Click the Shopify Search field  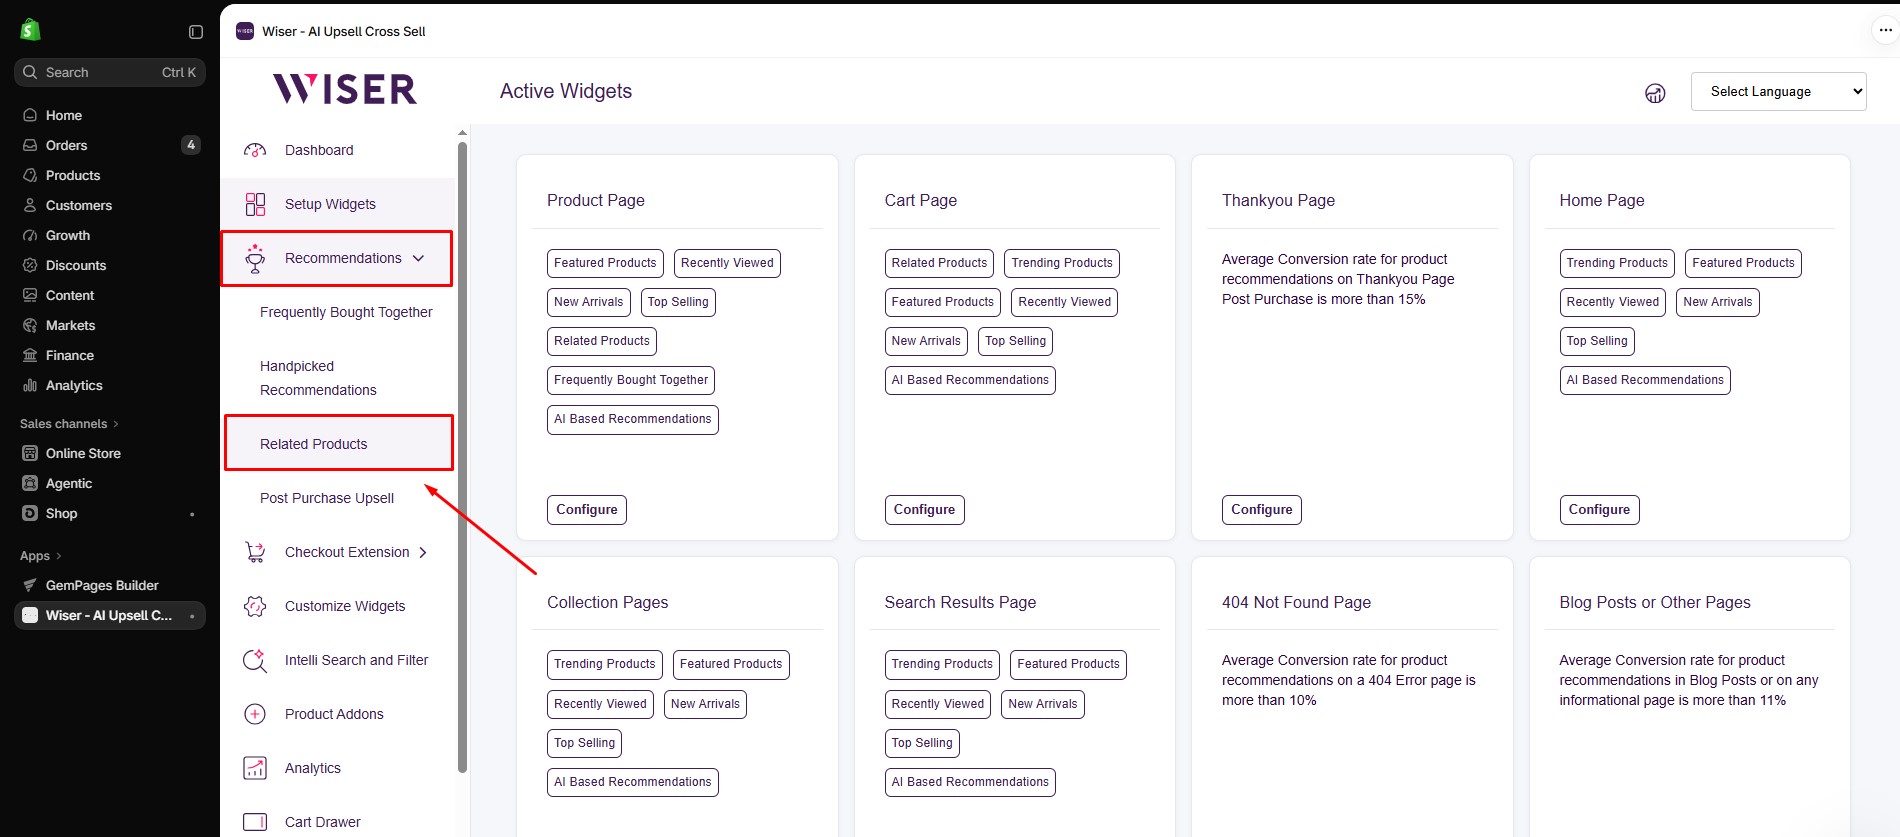pyautogui.click(x=110, y=72)
